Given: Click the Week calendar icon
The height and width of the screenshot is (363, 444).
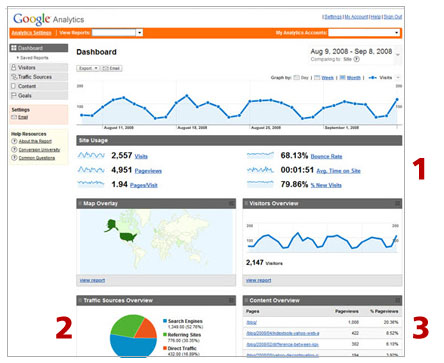Looking at the screenshot, I should point(317,78).
